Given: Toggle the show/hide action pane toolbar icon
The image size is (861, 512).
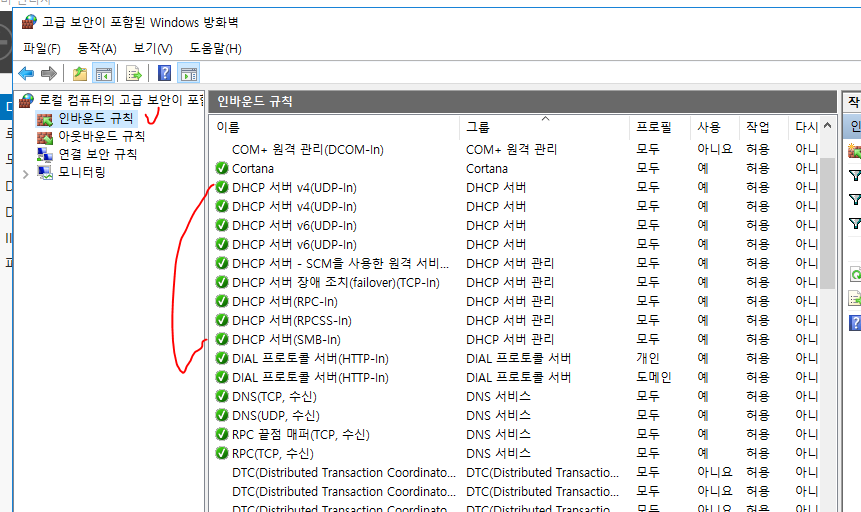Looking at the screenshot, I should pyautogui.click(x=188, y=73).
